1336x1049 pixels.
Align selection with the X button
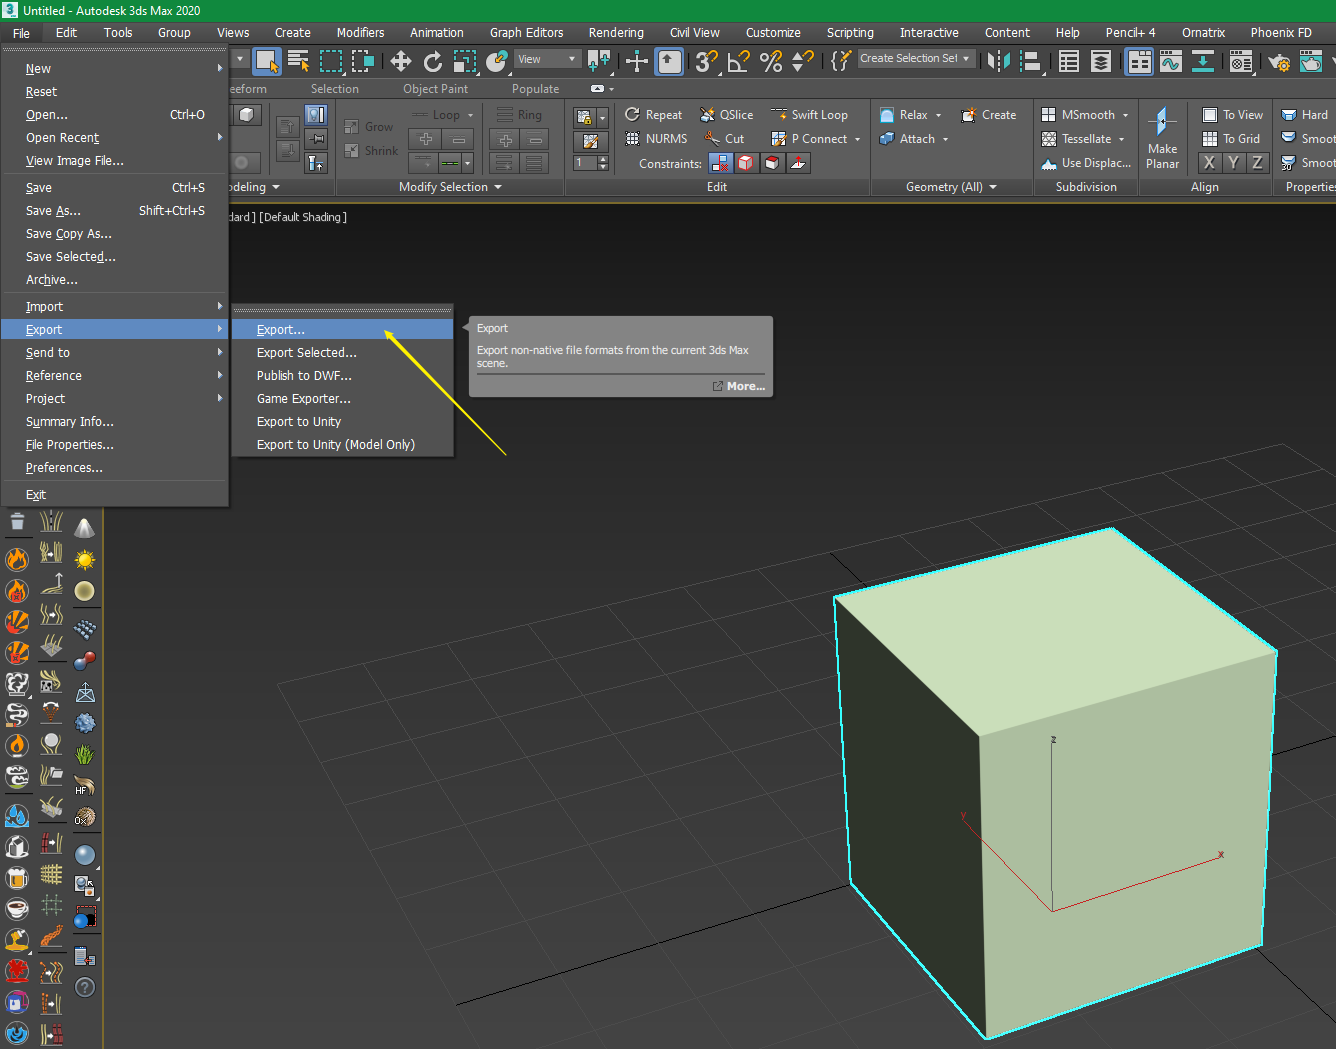[x=1209, y=163]
